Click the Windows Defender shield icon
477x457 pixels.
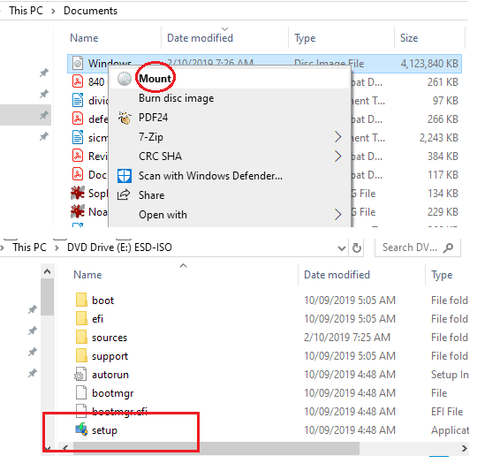coord(124,176)
